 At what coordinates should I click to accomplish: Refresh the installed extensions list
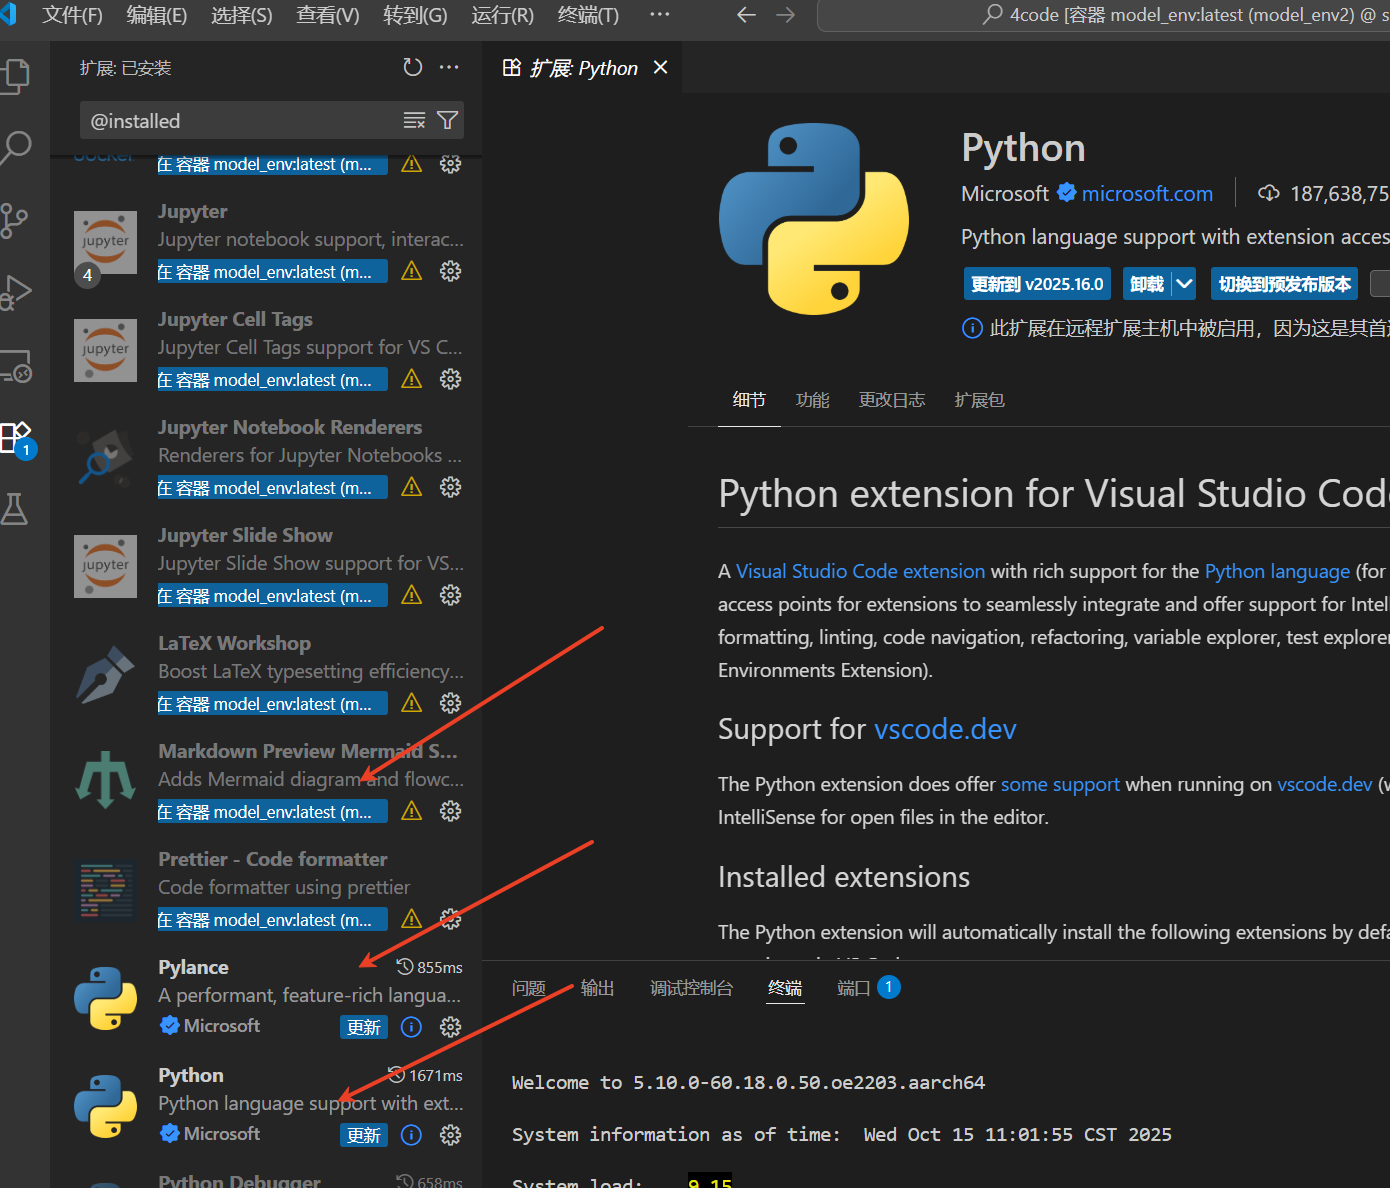[x=412, y=67]
